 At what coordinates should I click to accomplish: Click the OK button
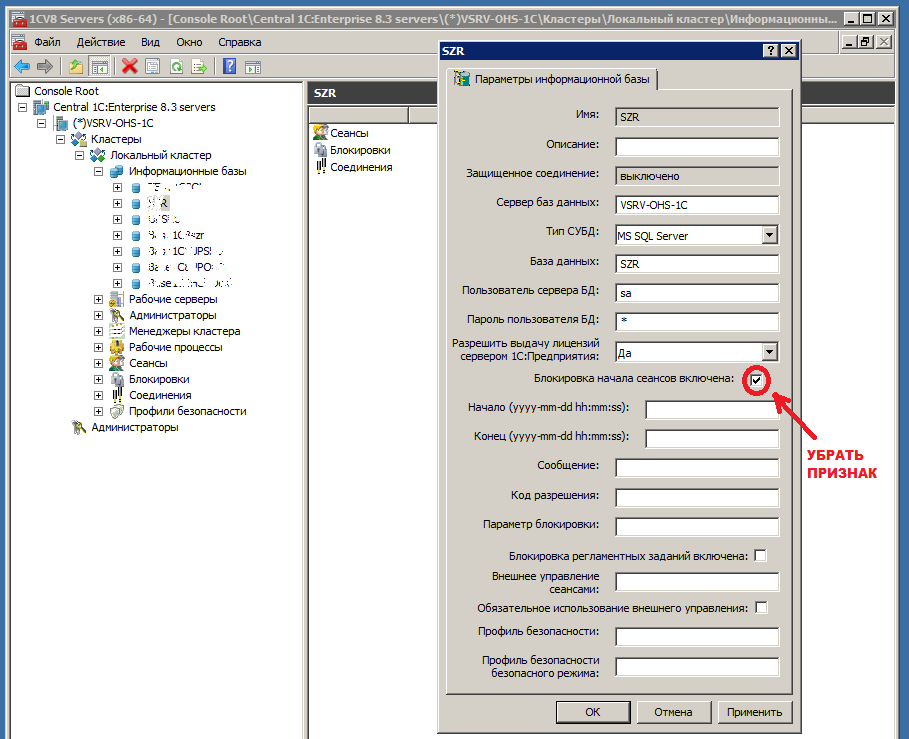click(x=593, y=712)
